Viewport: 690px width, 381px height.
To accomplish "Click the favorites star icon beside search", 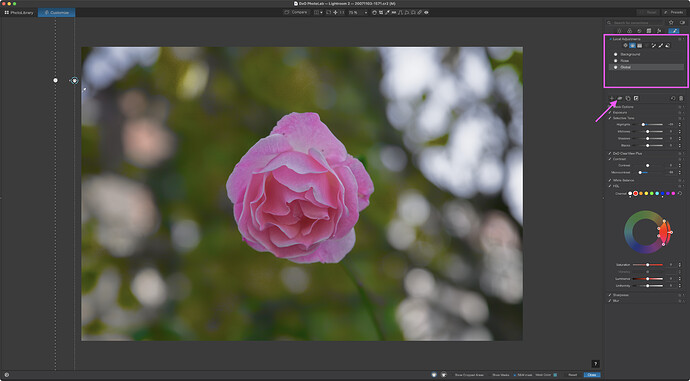I will click(x=671, y=22).
